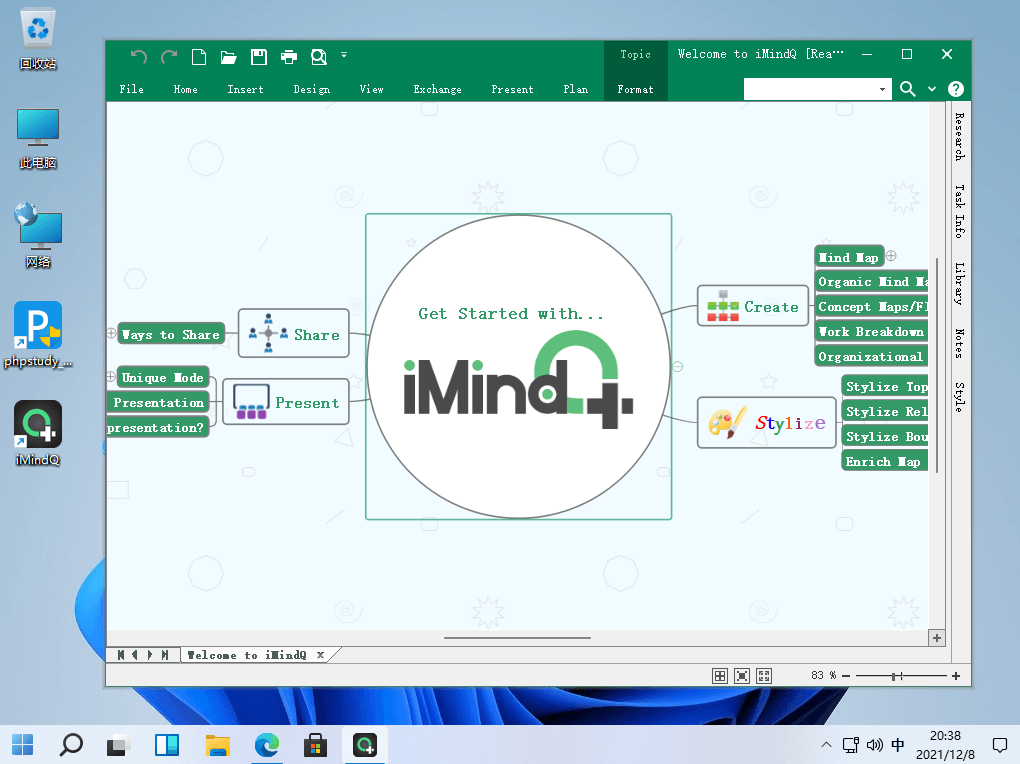Zoom in with plus button
This screenshot has width=1020, height=764.
click(956, 676)
